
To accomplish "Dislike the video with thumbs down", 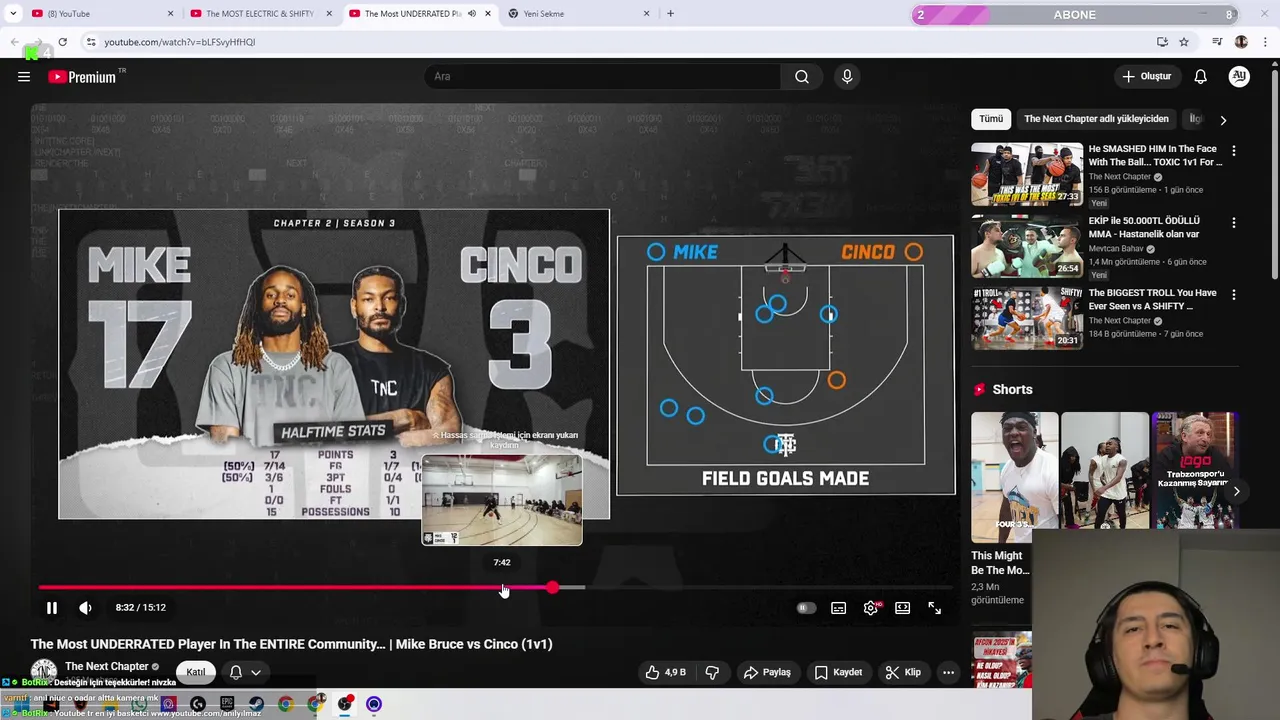I will coord(712,672).
